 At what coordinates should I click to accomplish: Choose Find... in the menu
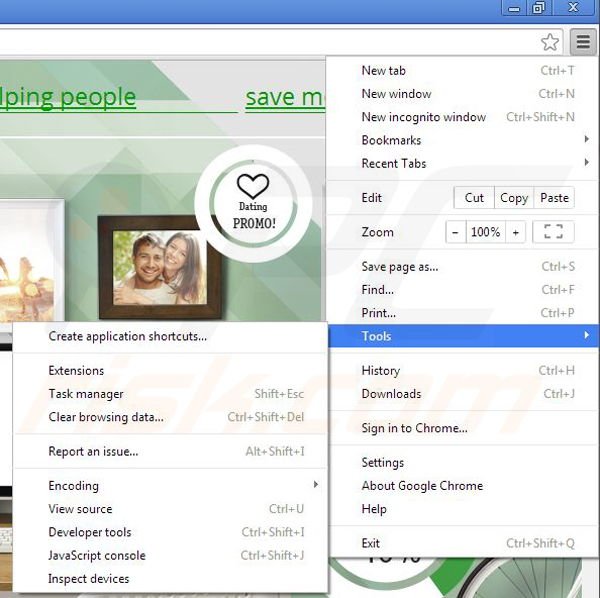click(464, 290)
